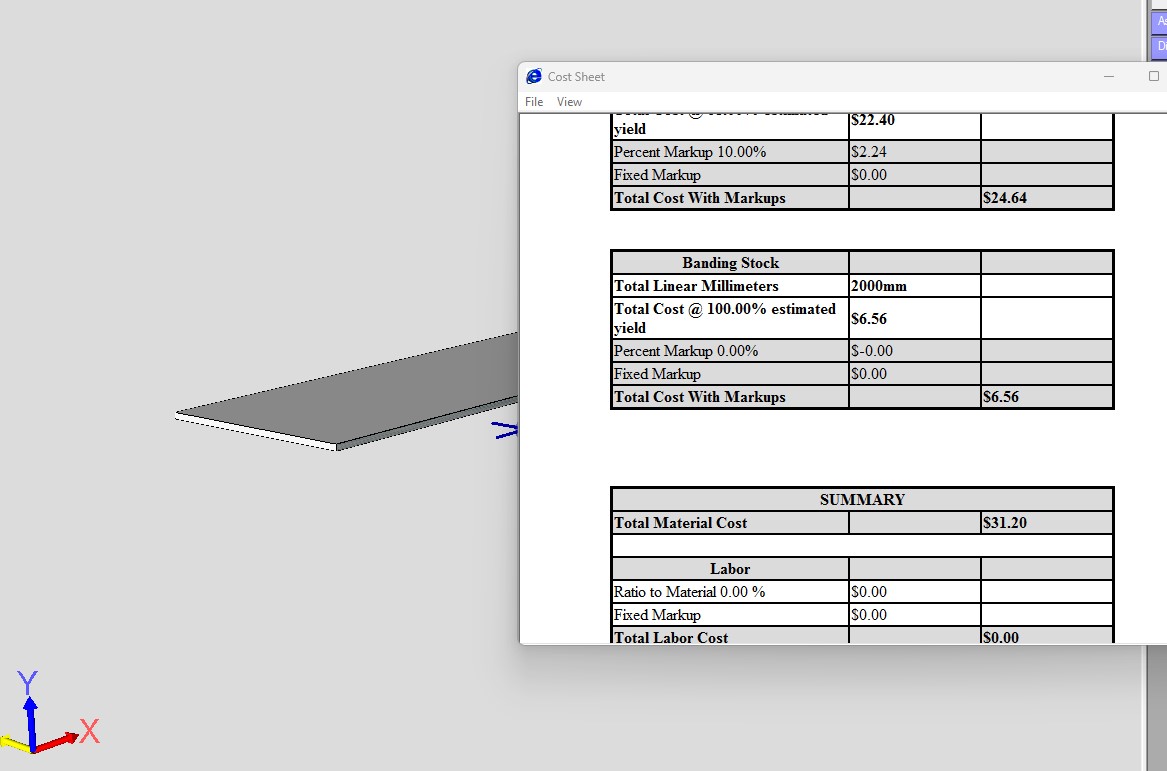Click the Cost Sheet window icon

click(x=534, y=77)
